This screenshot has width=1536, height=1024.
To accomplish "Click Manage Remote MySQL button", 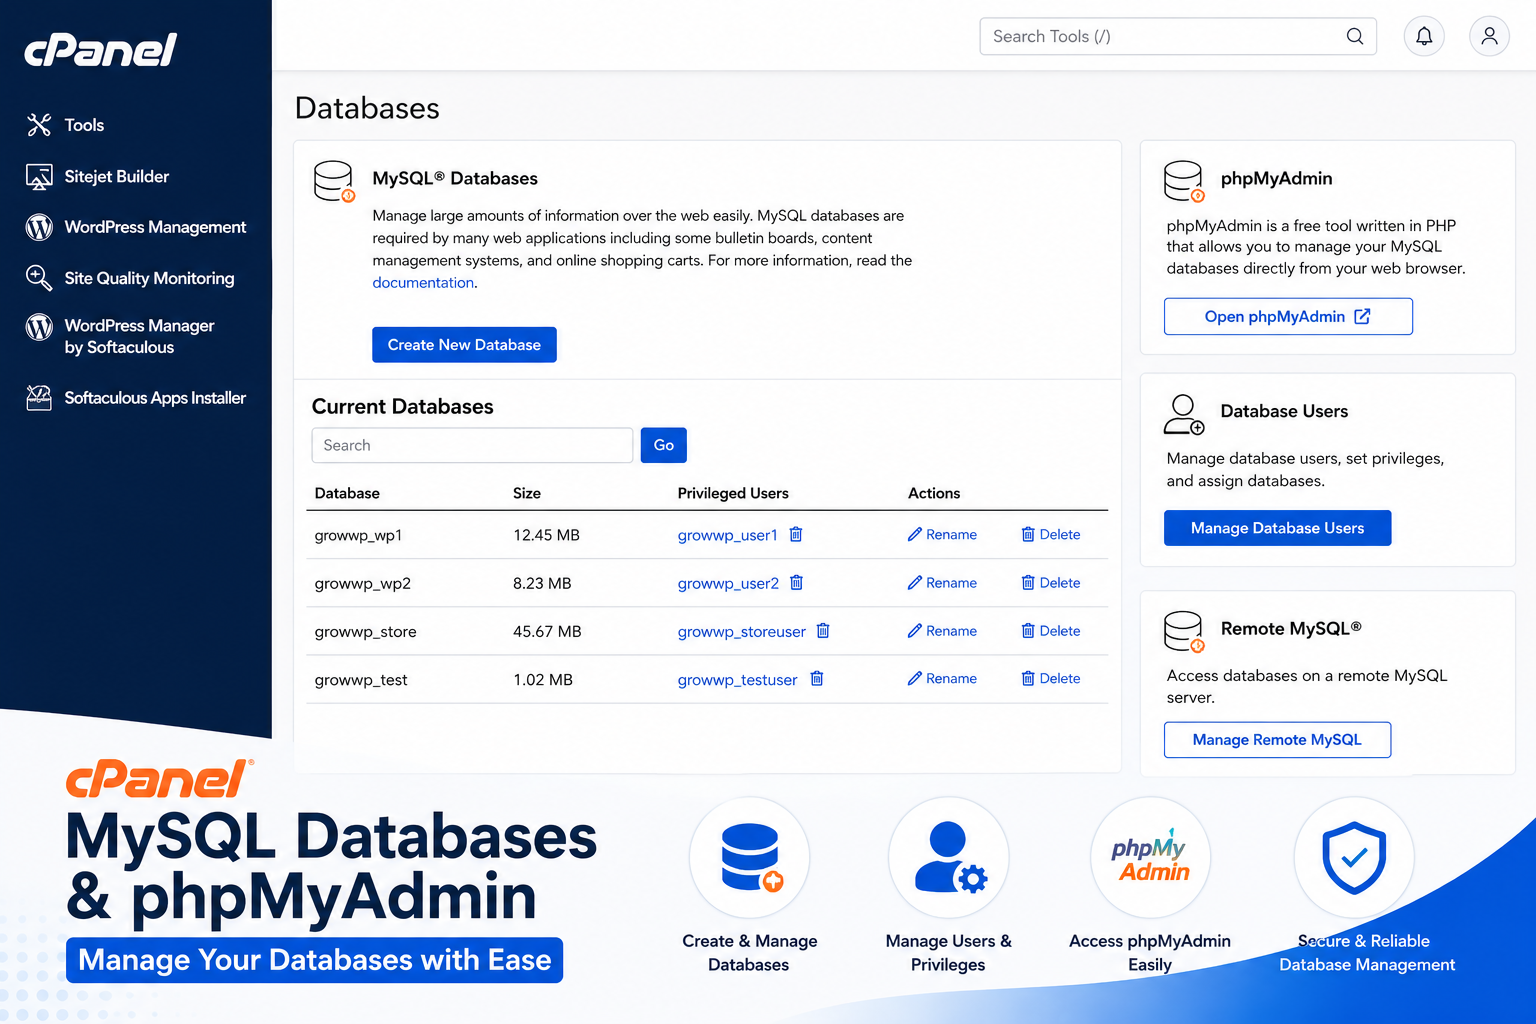I will pos(1277,740).
